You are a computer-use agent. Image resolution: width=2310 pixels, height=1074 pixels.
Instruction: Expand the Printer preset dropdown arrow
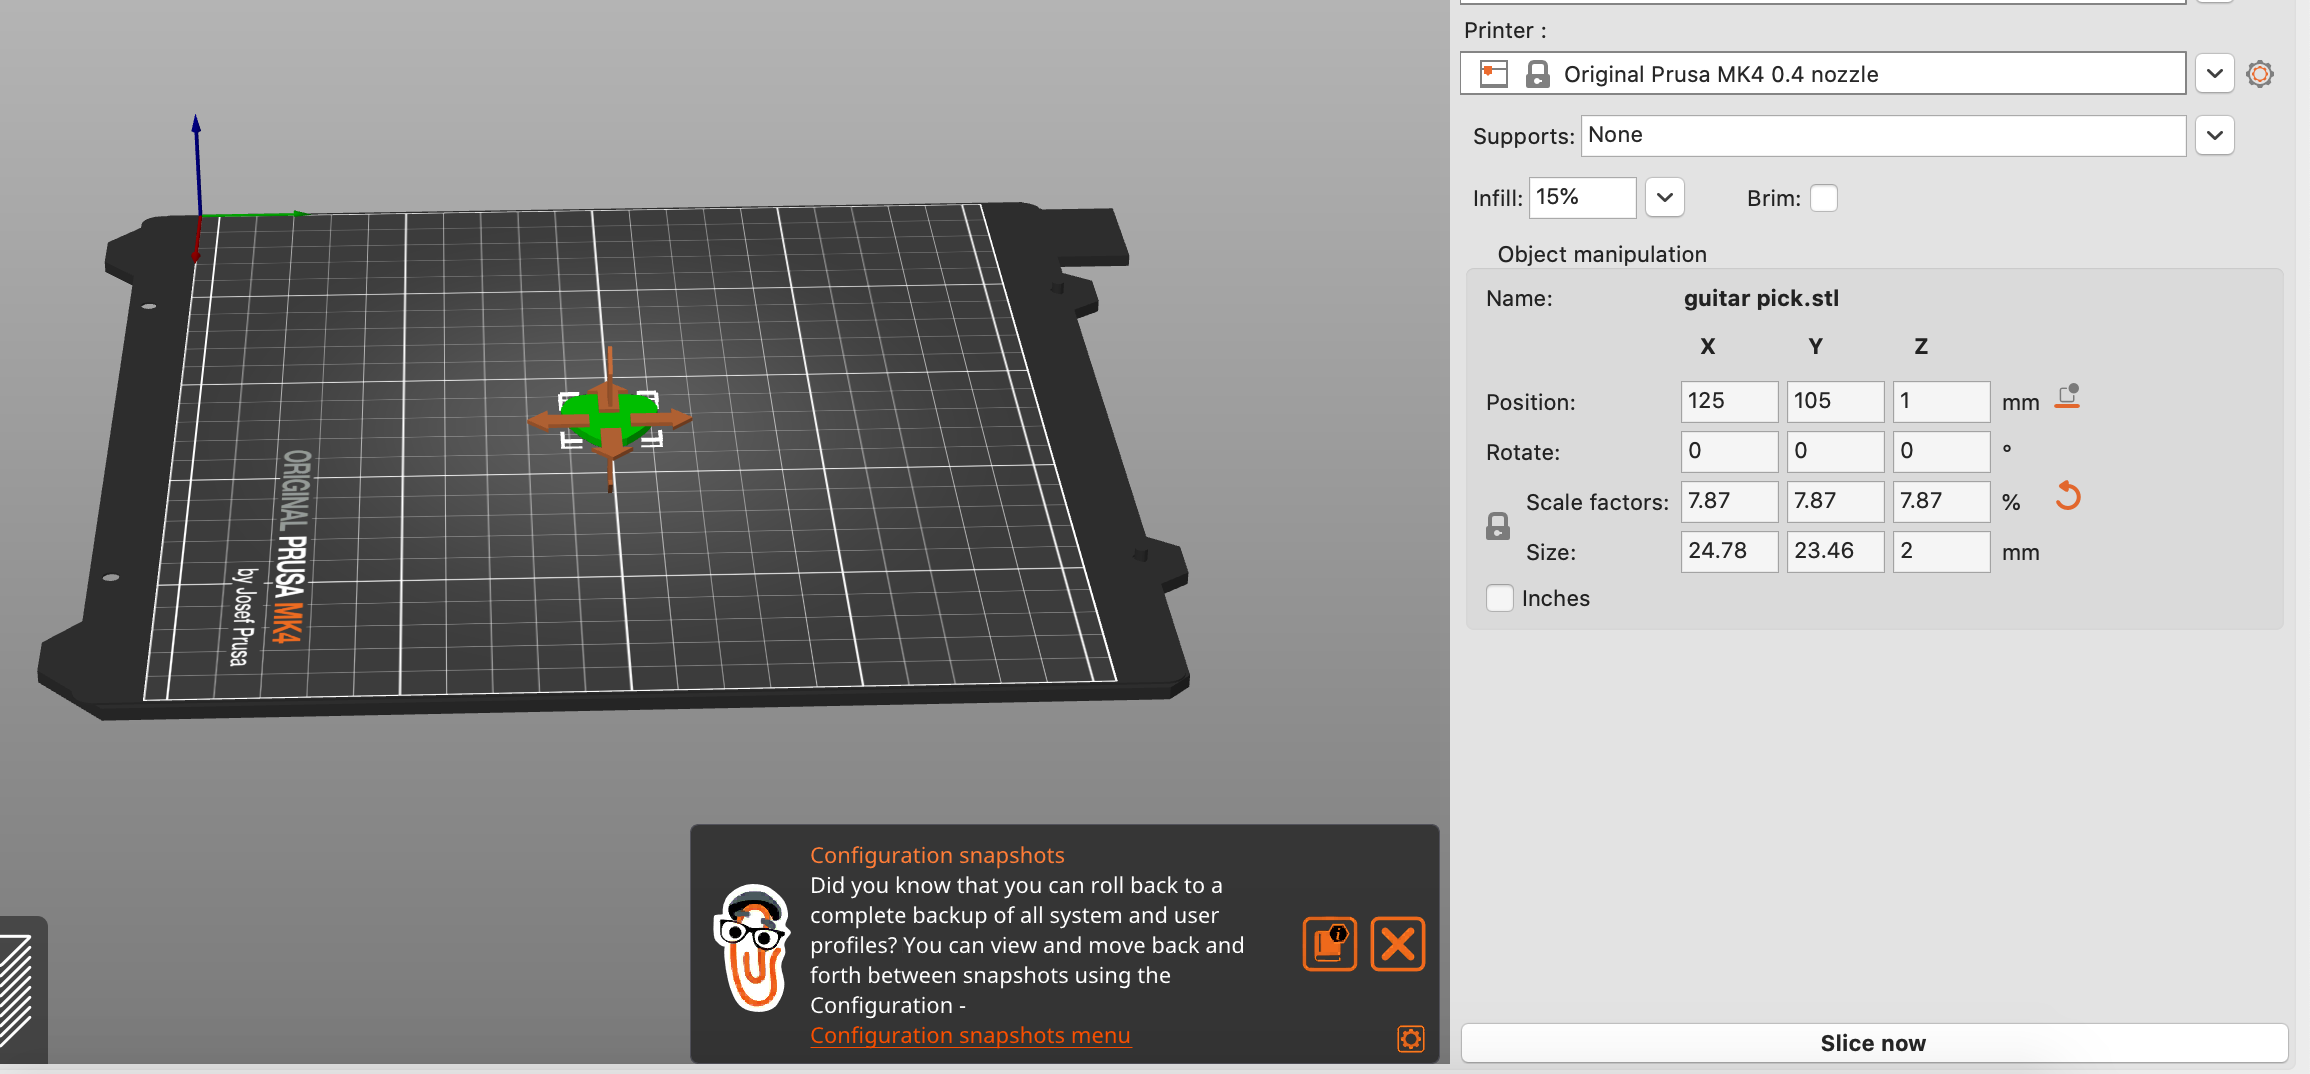pyautogui.click(x=2215, y=74)
